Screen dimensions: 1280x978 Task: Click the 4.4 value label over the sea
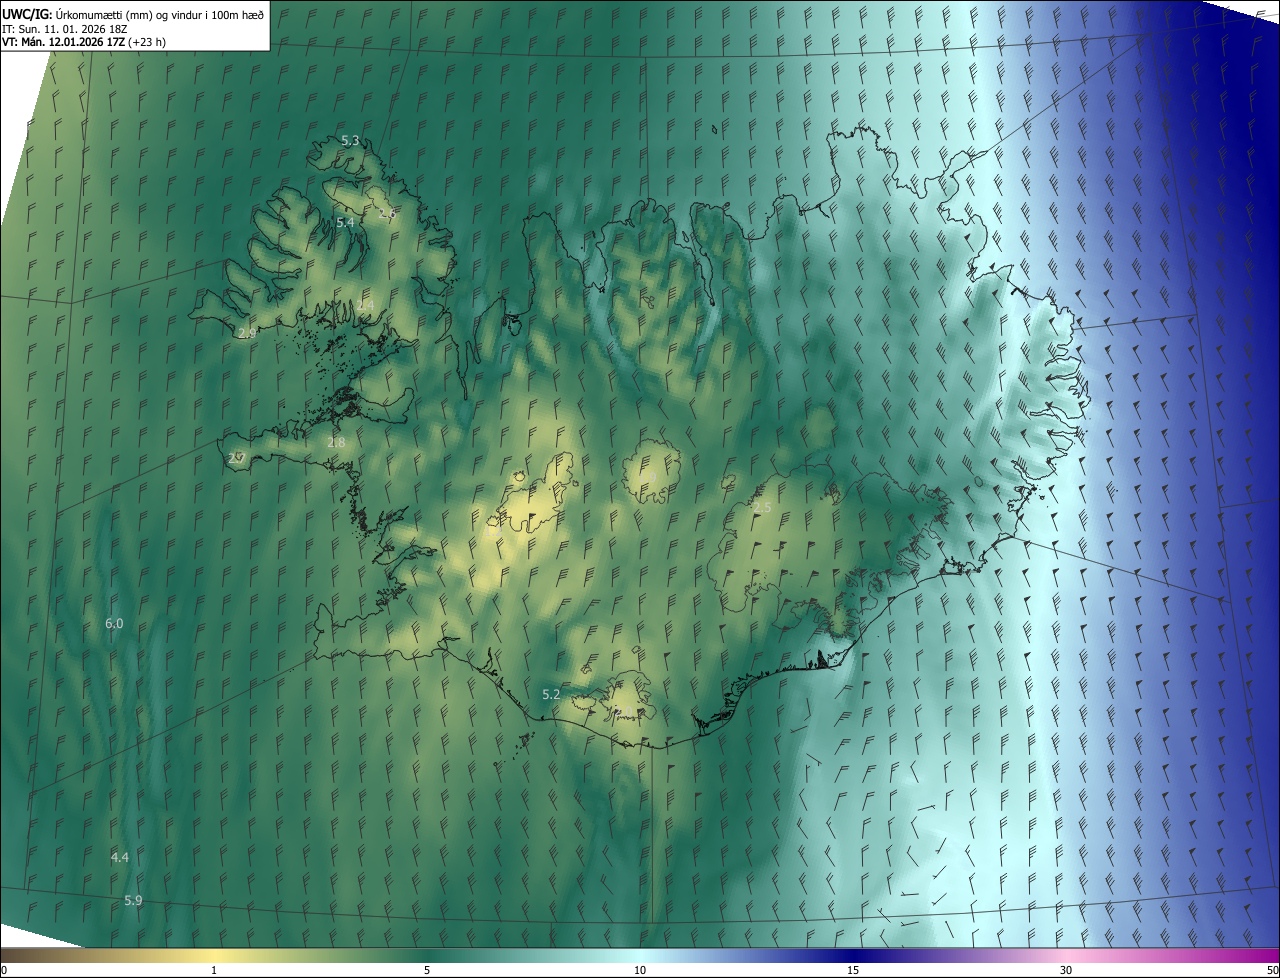(120, 858)
